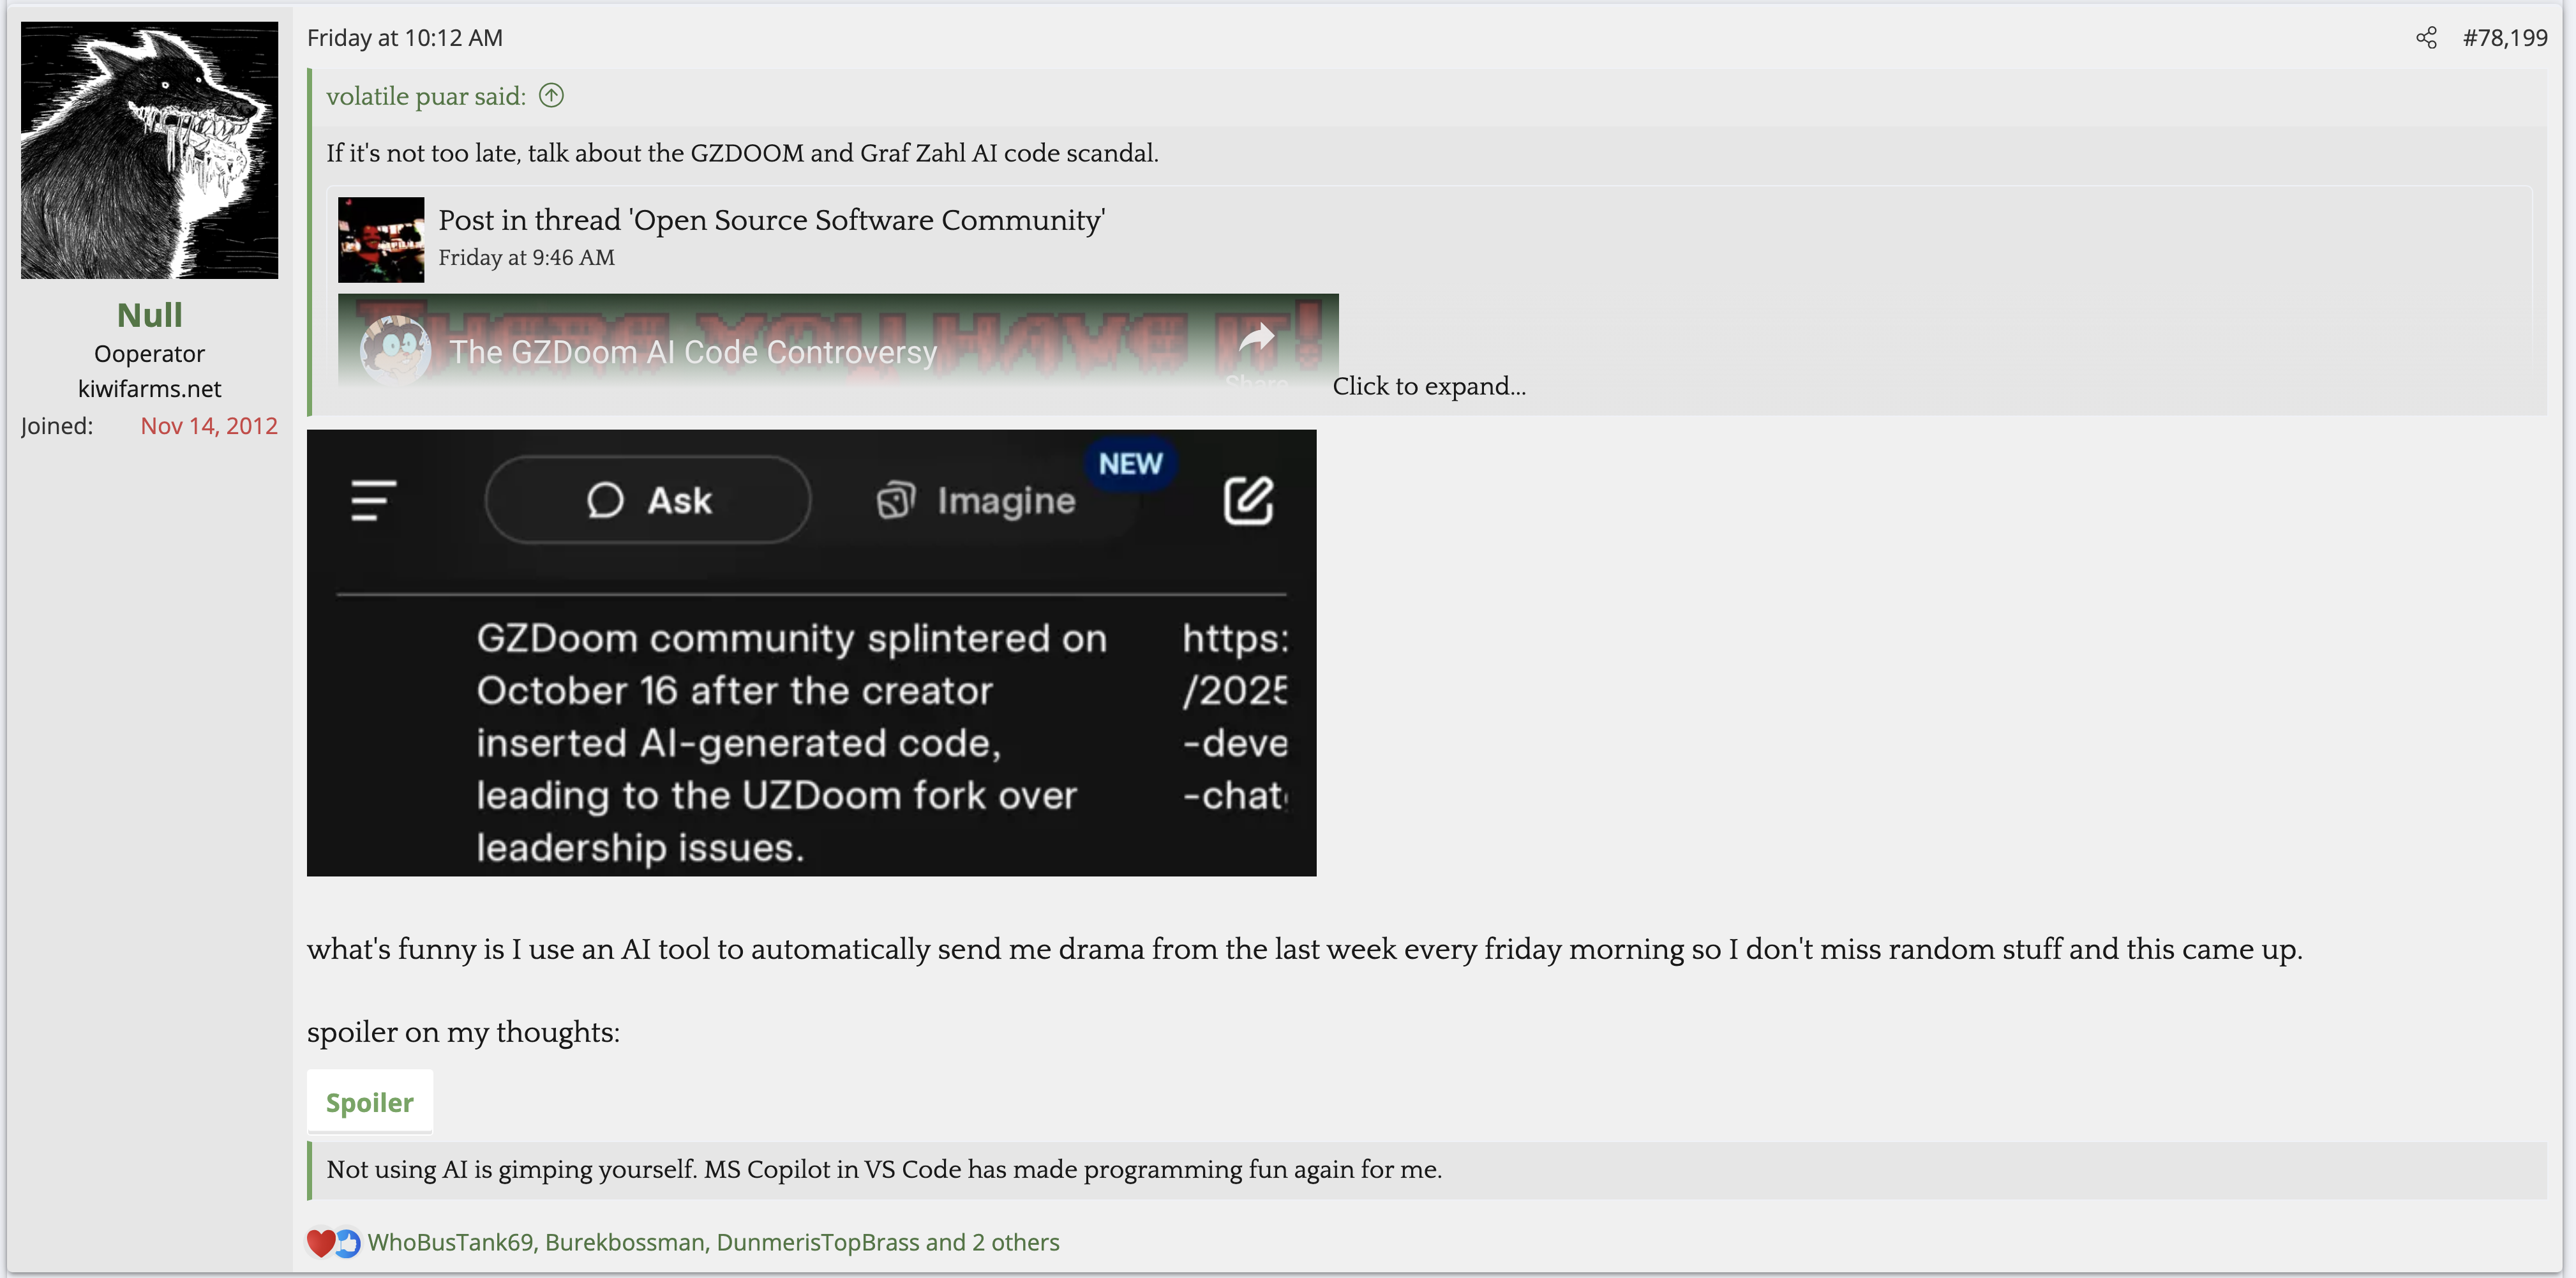
Task: Click Null's wolf avatar image
Action: tap(149, 150)
